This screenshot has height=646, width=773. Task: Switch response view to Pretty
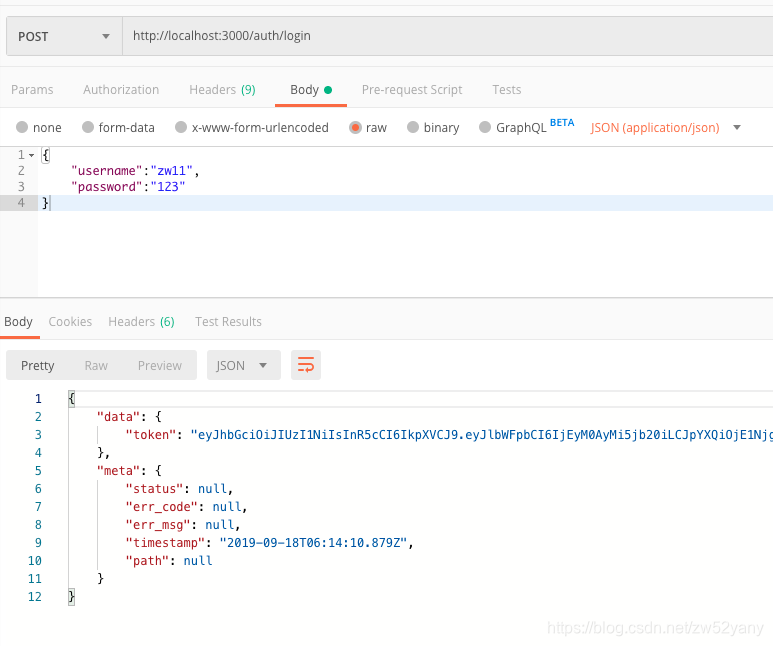coord(37,365)
